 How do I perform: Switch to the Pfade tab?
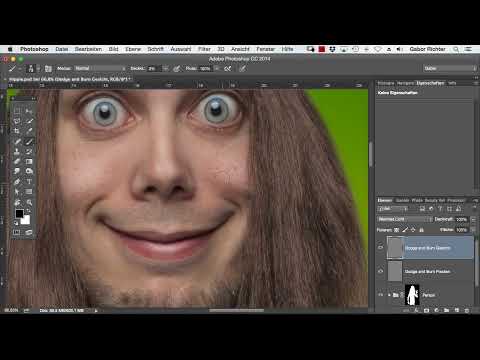point(417,200)
